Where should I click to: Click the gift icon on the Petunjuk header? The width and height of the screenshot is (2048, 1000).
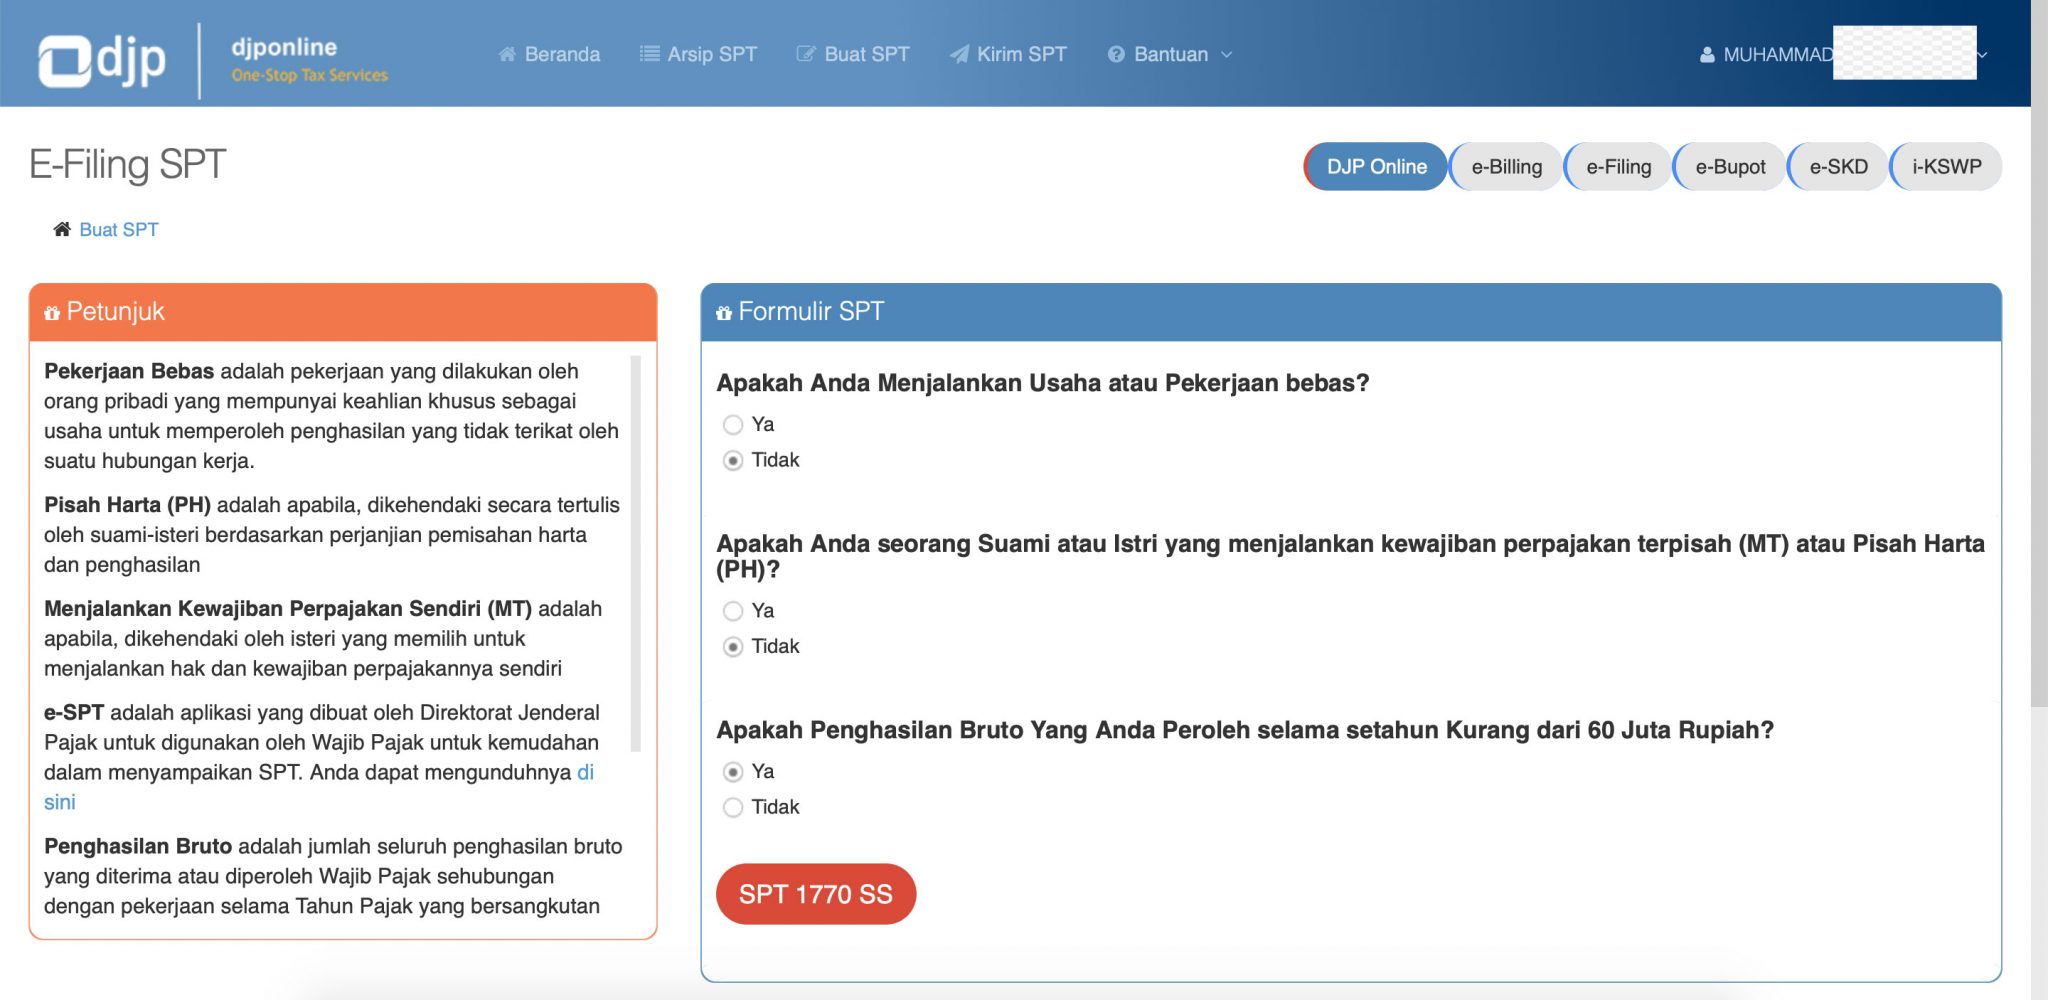pos(51,311)
